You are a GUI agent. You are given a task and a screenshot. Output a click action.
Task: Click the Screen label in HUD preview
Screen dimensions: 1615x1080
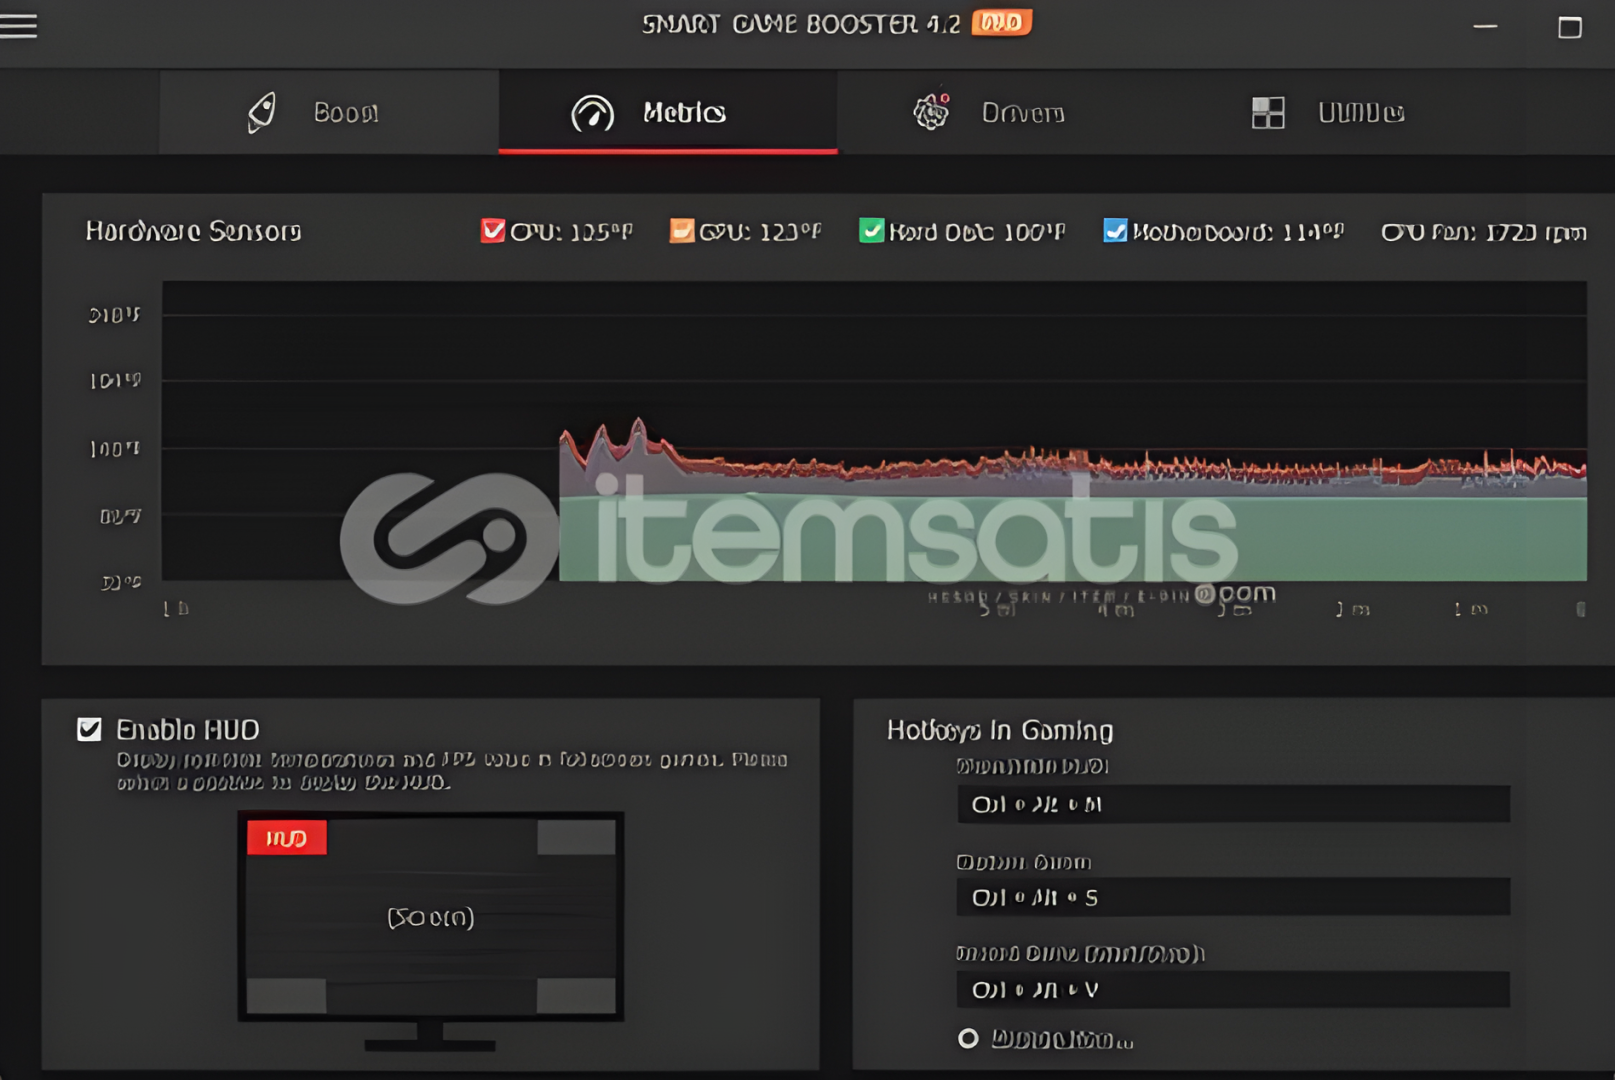pyautogui.click(x=430, y=917)
